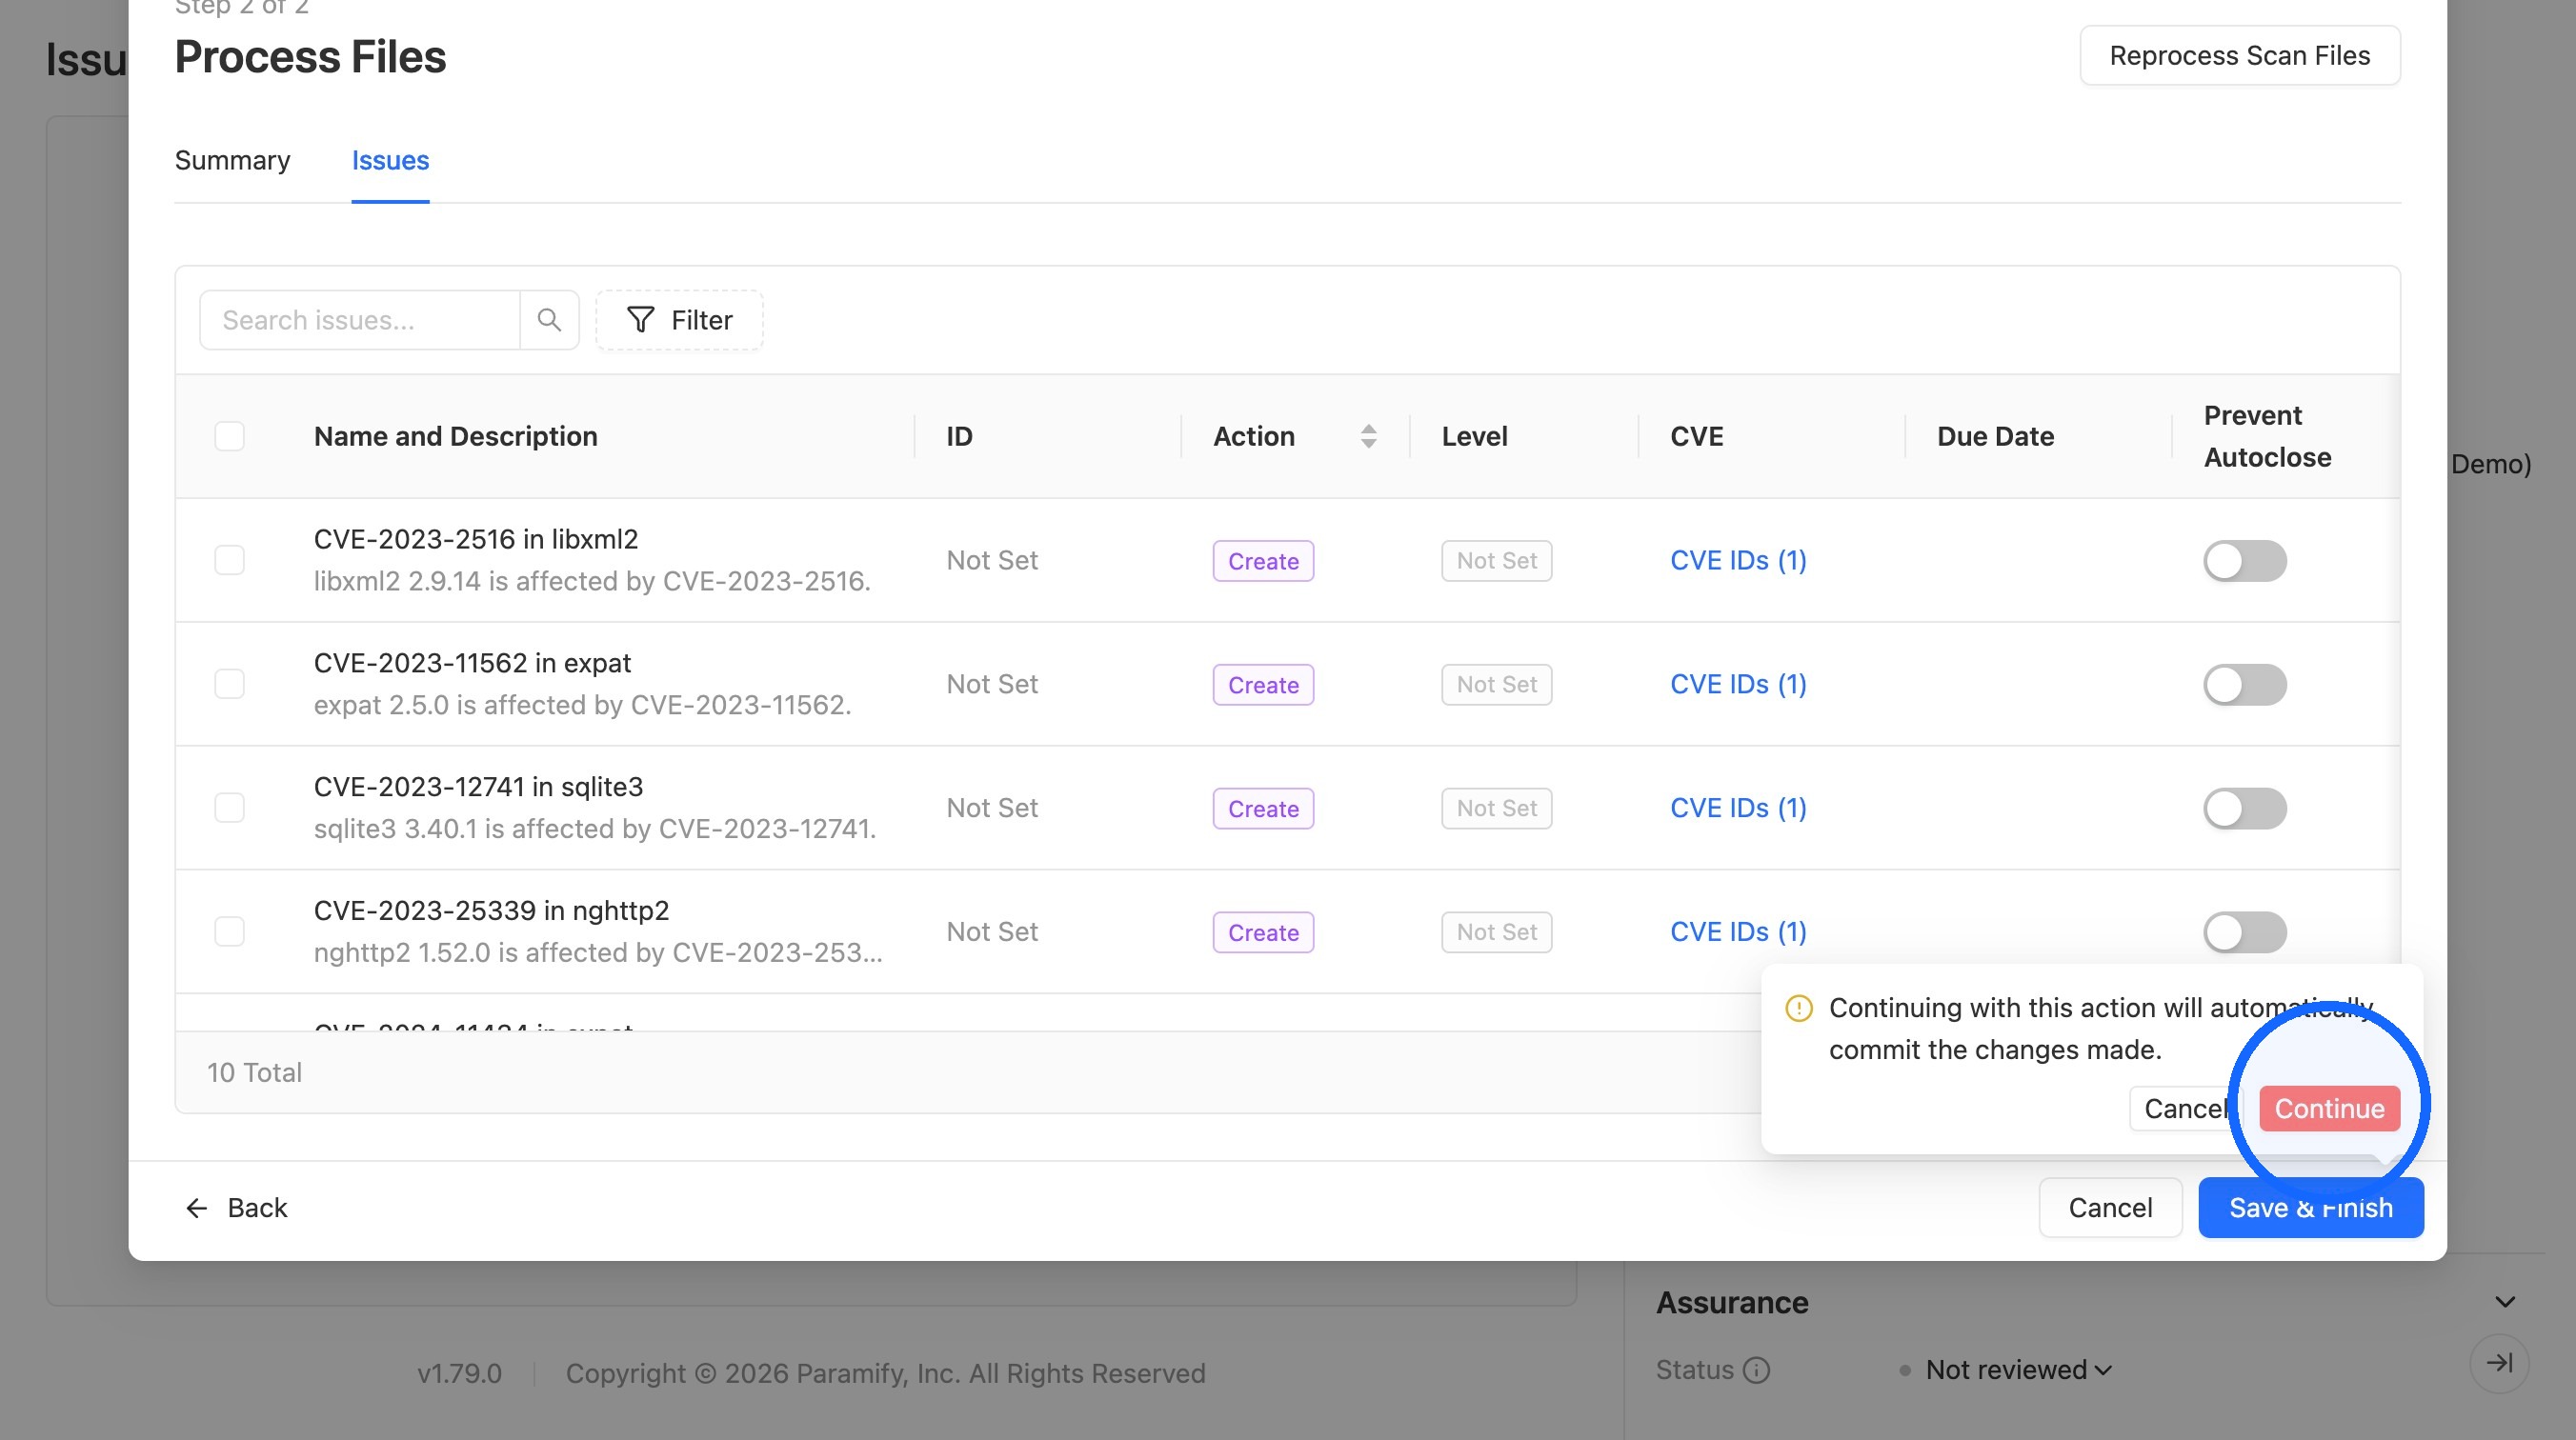
Task: Focus the Search issues input field
Action: point(360,320)
